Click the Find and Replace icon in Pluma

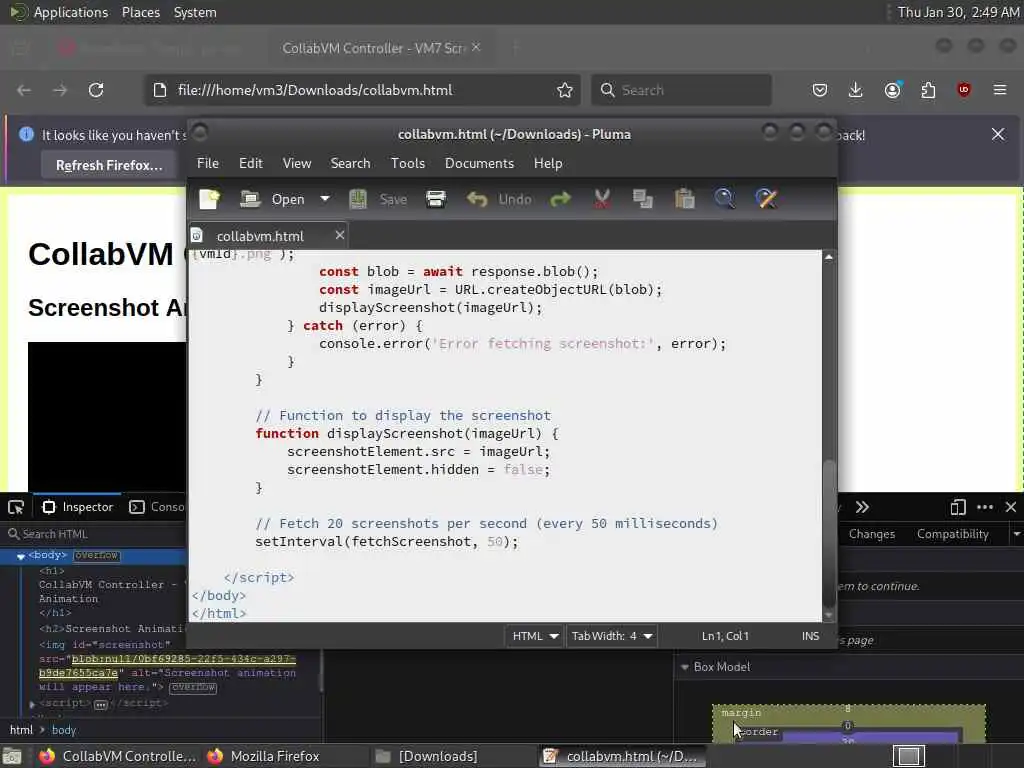(x=766, y=199)
